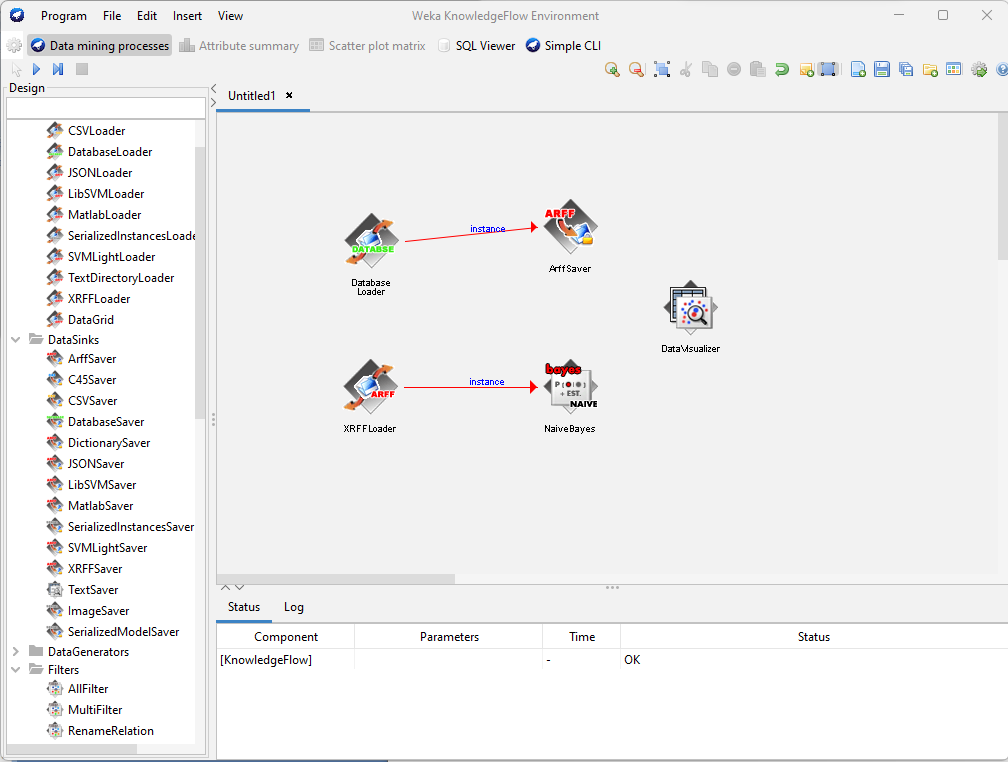
Task: Select the Untitled1 flow tab
Action: click(251, 95)
